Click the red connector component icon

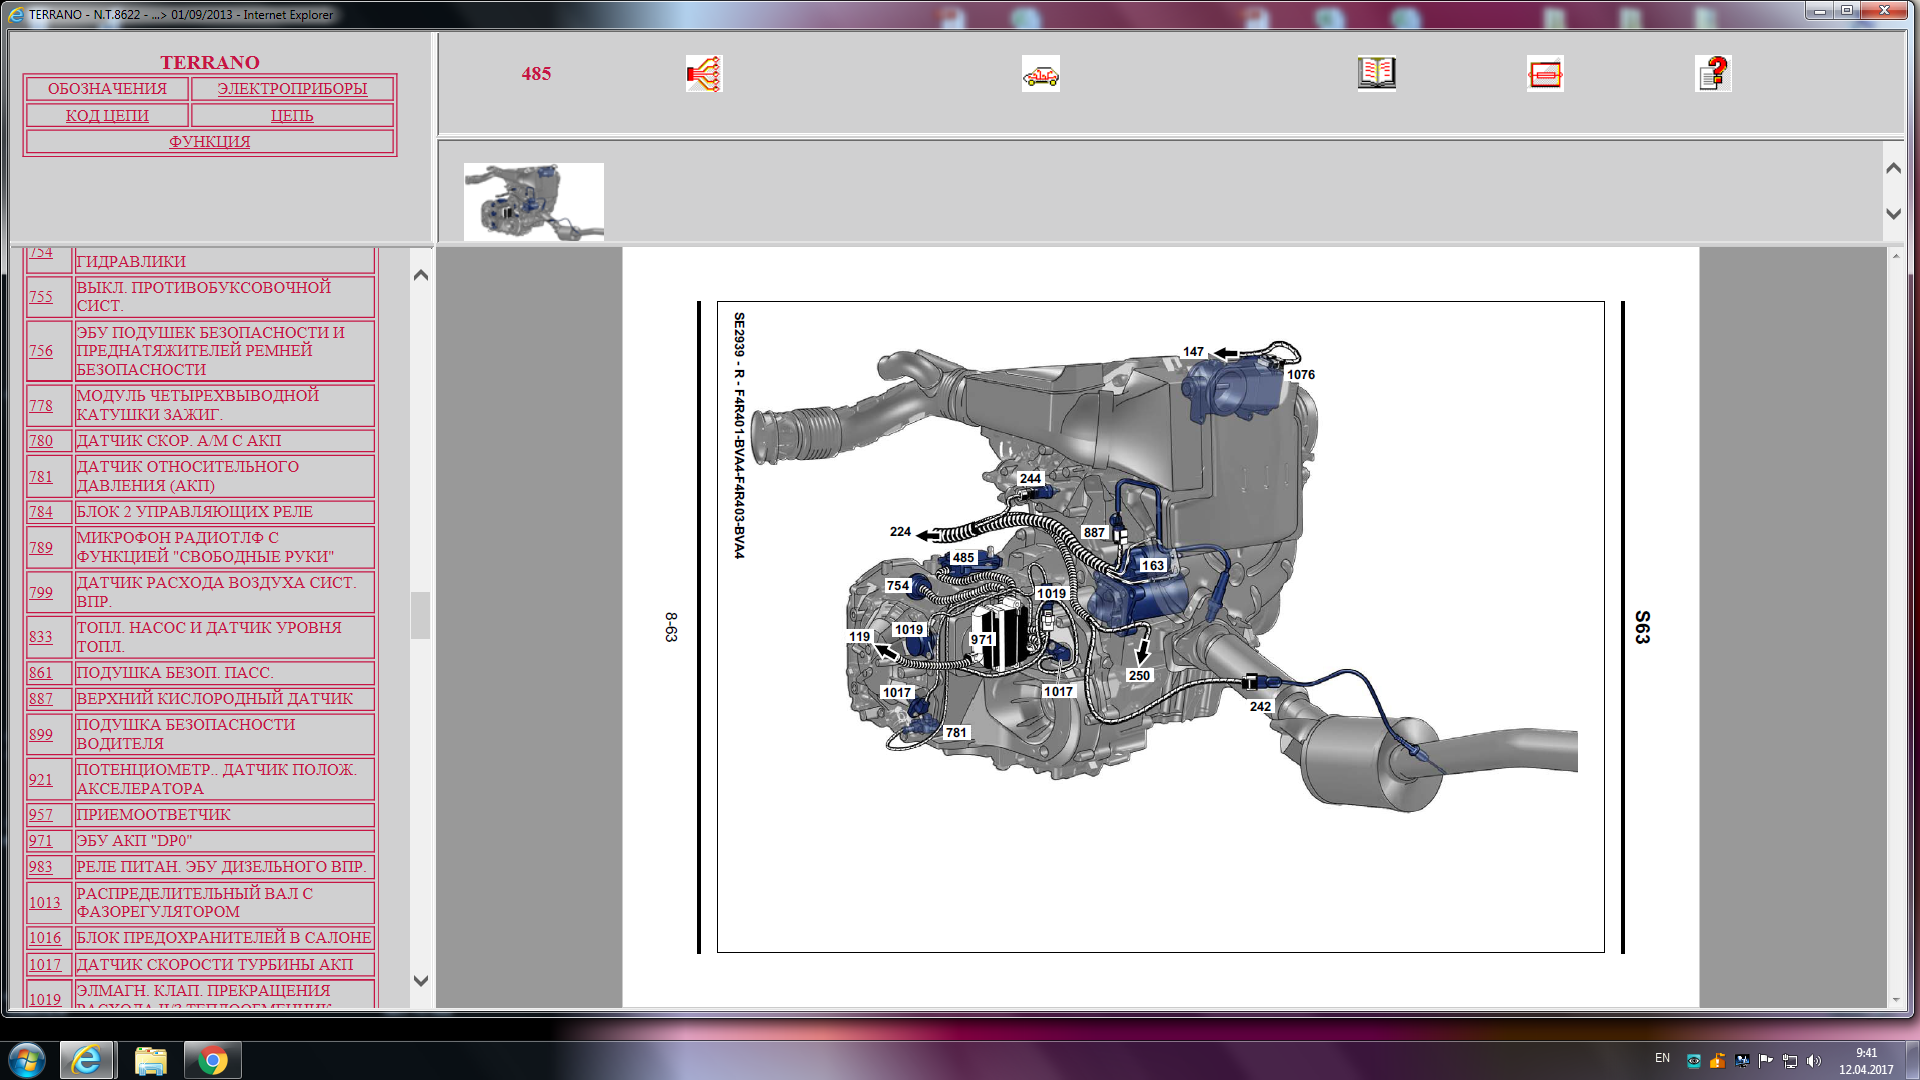[x=1545, y=74]
